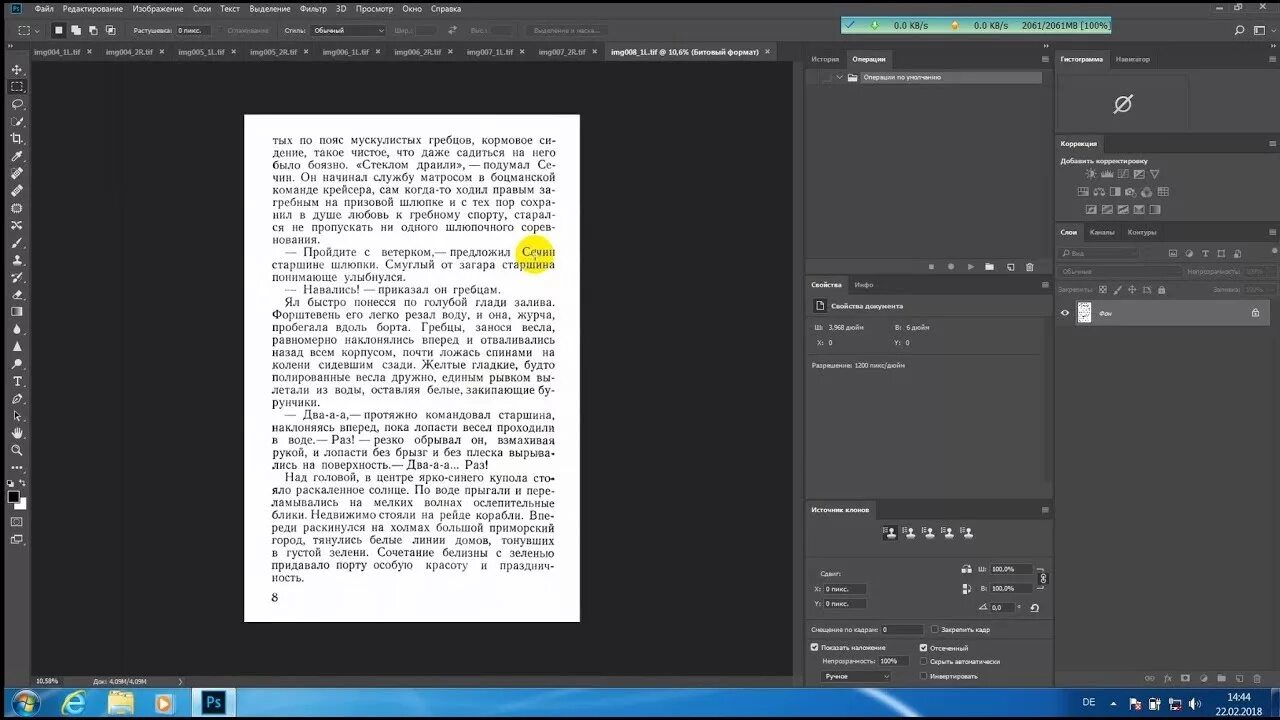This screenshot has width=1280, height=720.
Task: Open Clone Source panel flyout menu
Action: [1045, 510]
